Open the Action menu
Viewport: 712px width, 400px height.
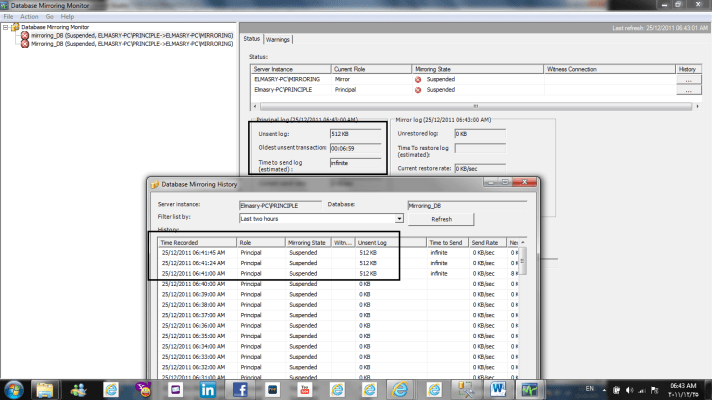[x=30, y=16]
